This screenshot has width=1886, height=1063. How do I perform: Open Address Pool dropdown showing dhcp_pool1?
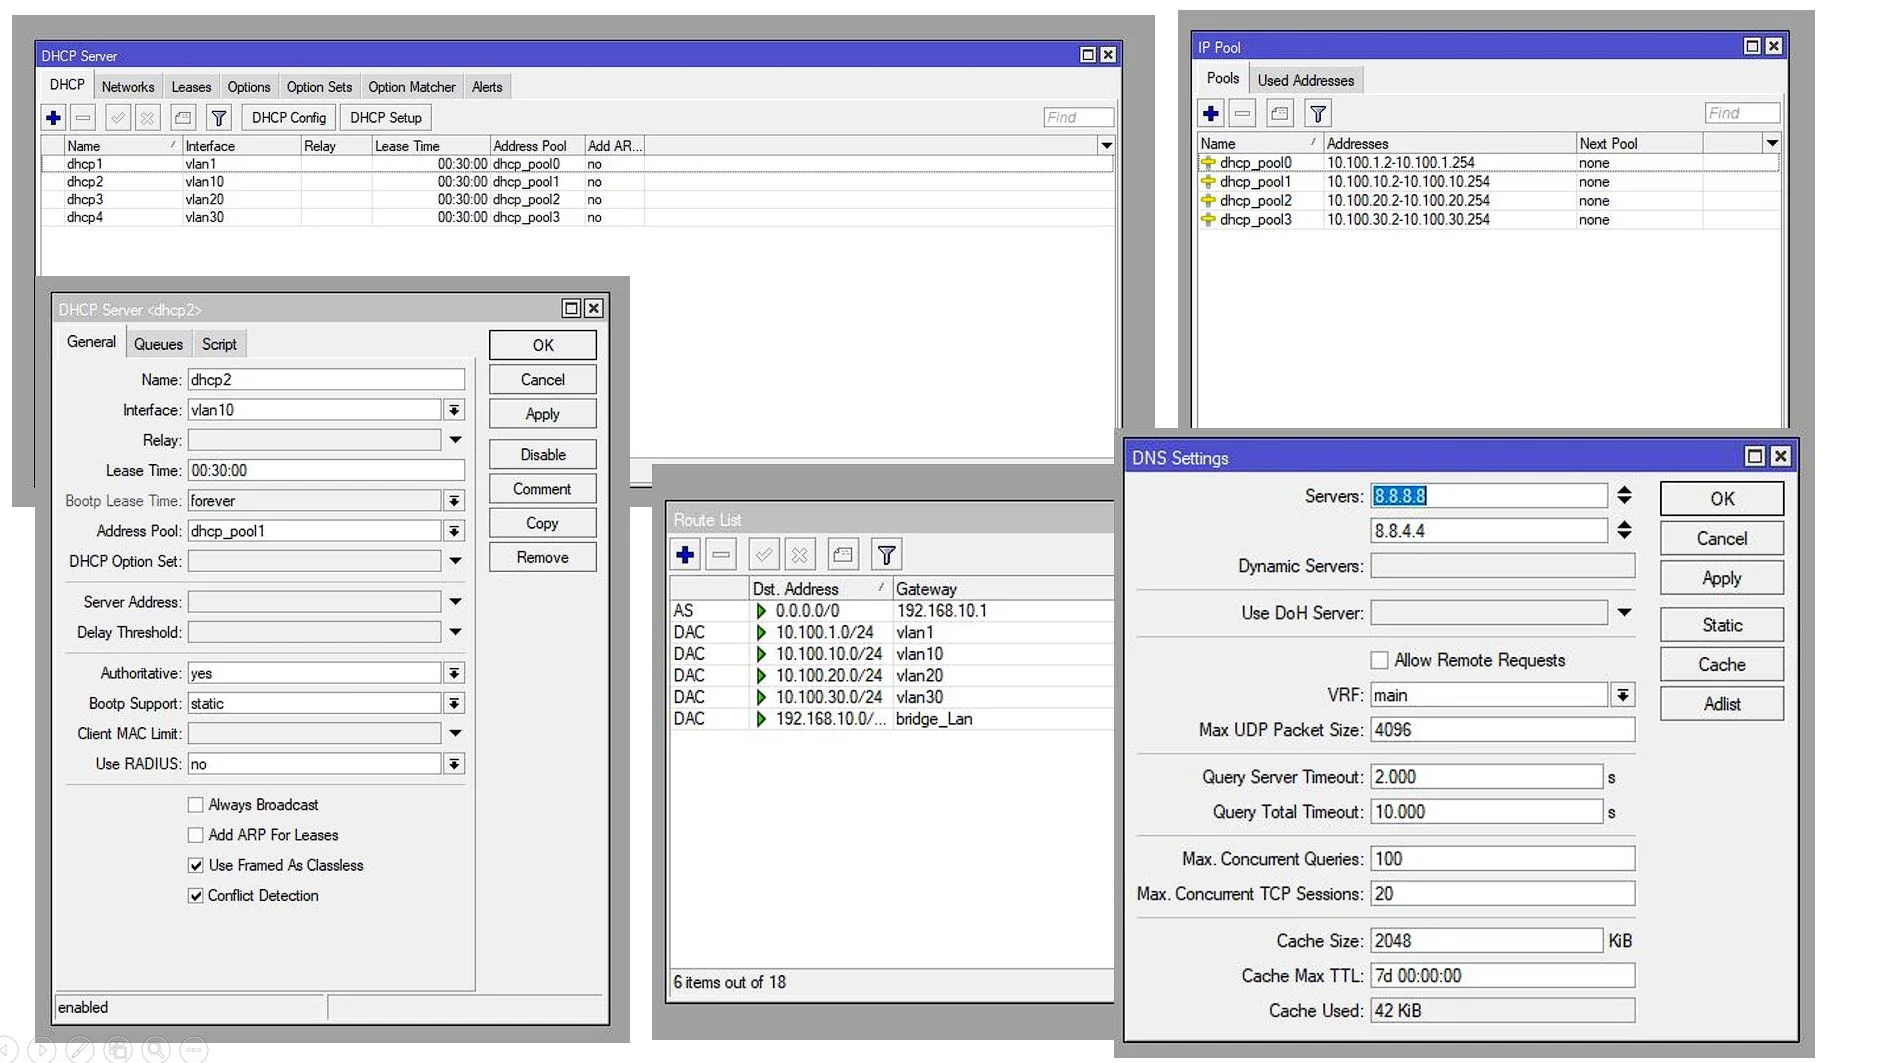tap(454, 531)
